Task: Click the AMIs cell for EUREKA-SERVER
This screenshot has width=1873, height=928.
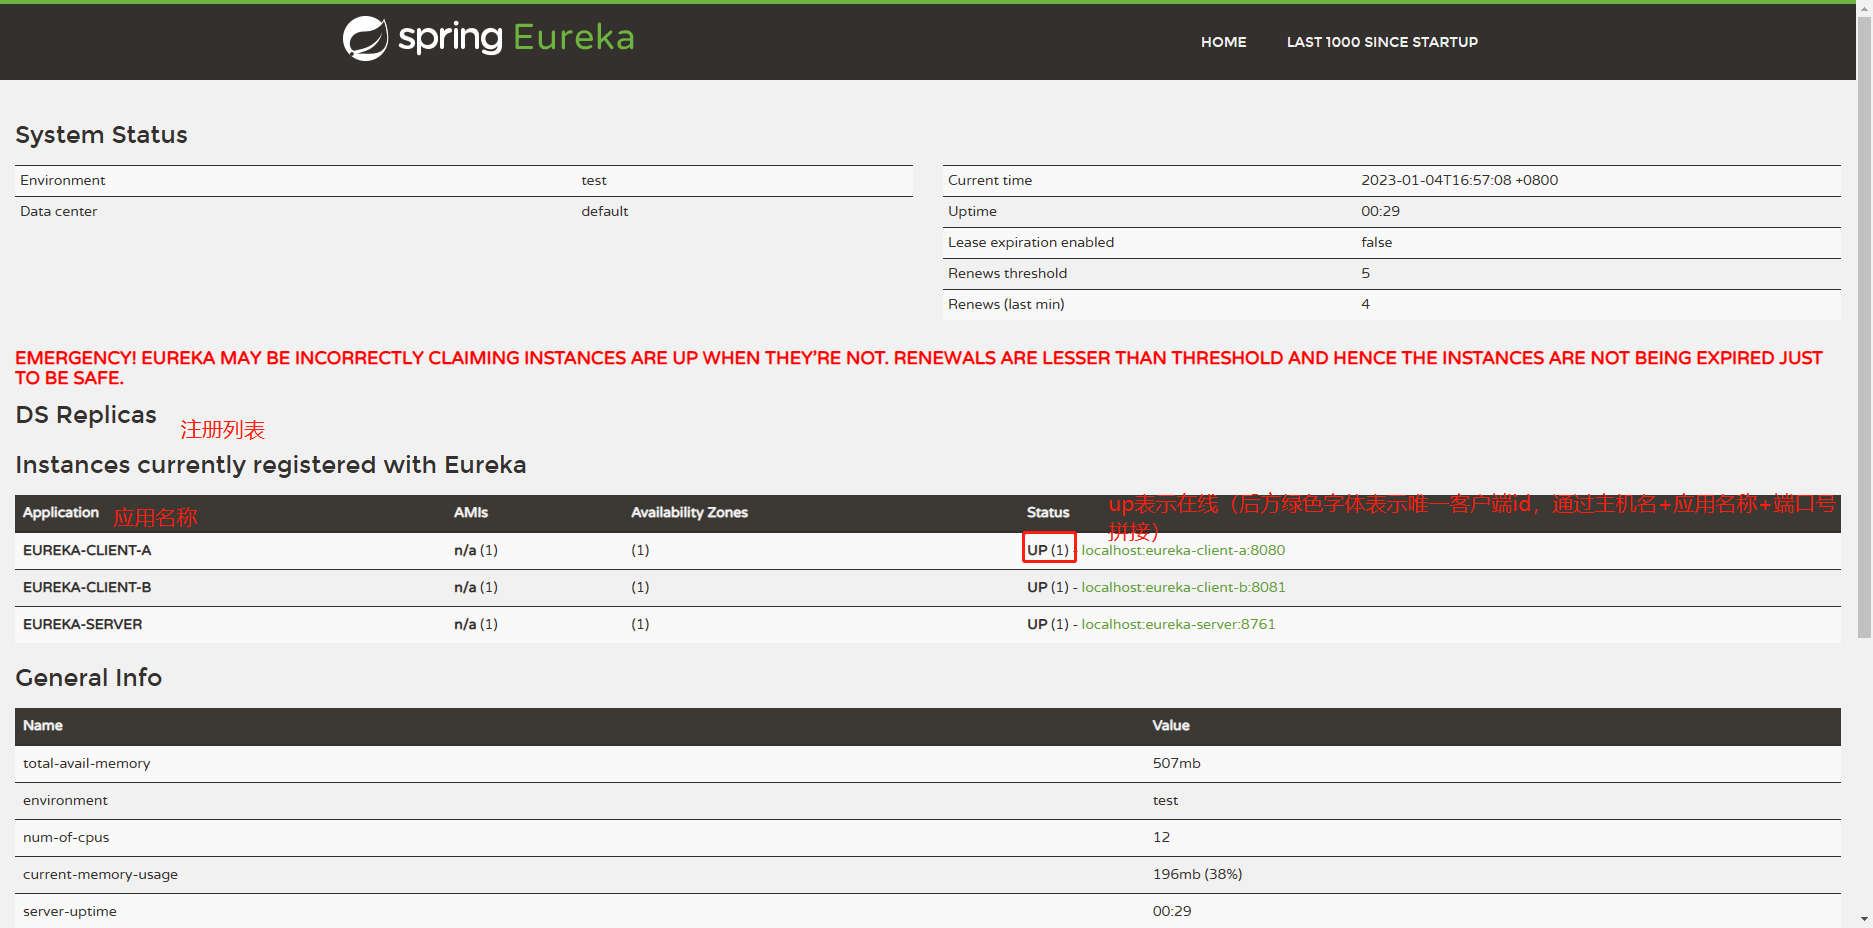Action: click(x=476, y=624)
